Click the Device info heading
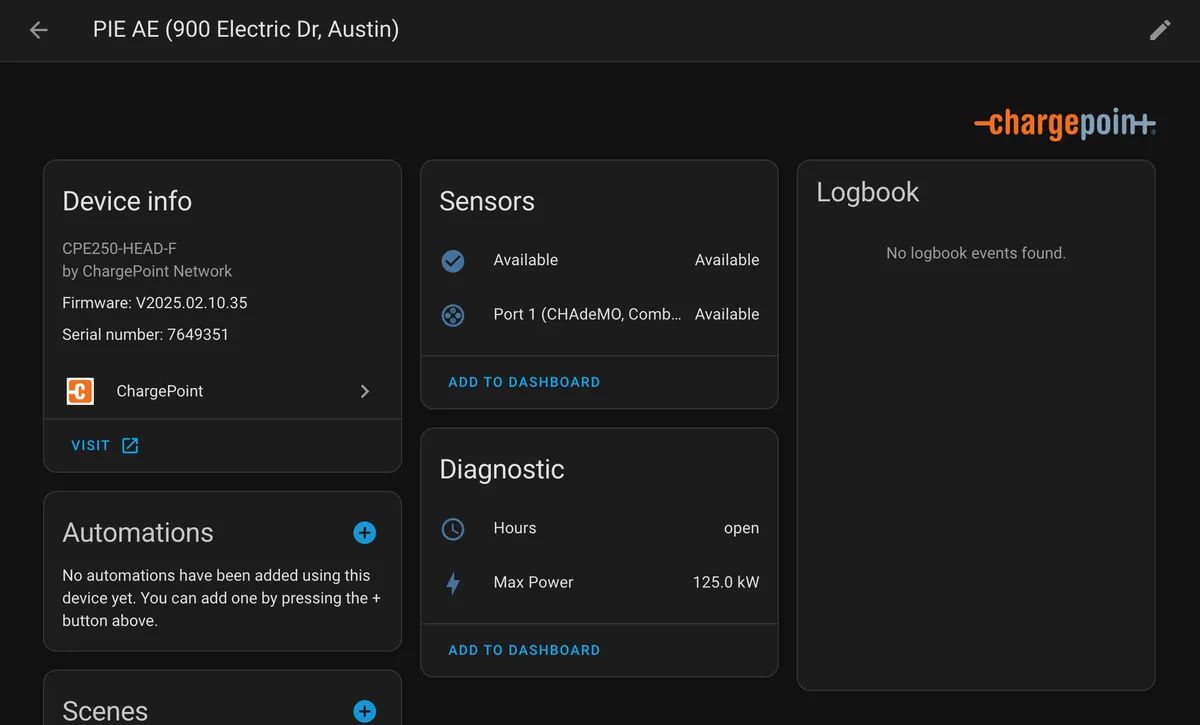Screen dimensions: 1200x725 tap(127, 201)
